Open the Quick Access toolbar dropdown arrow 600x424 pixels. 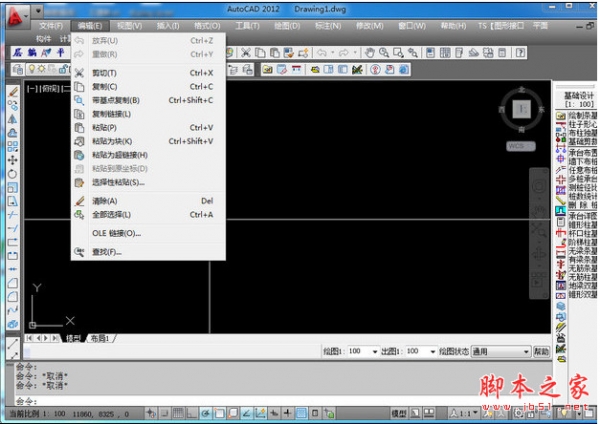tap(38, 11)
